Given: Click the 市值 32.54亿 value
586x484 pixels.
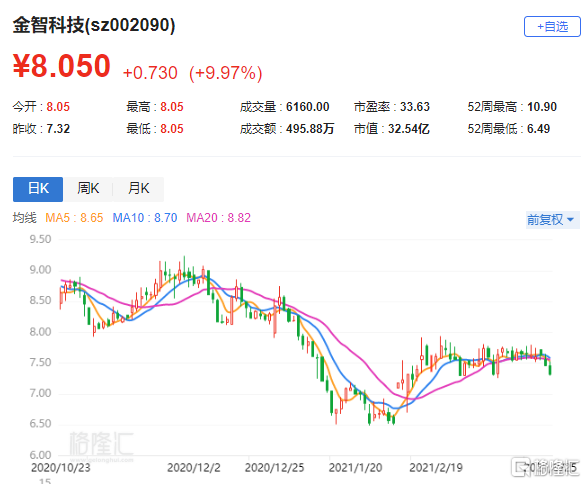Looking at the screenshot, I should coord(408,129).
